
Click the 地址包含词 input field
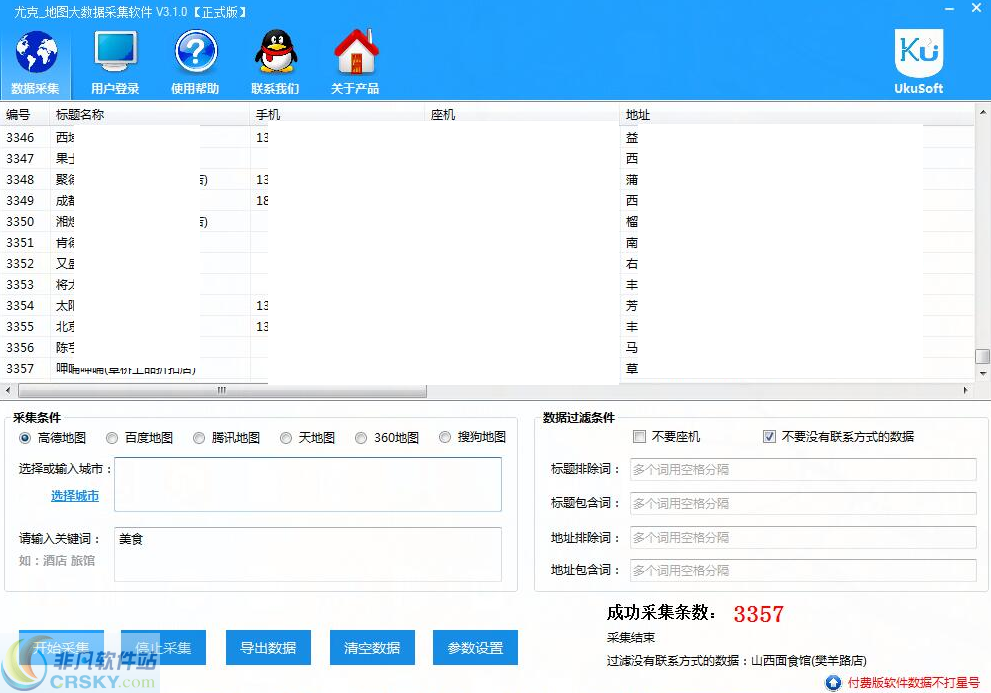[x=803, y=570]
